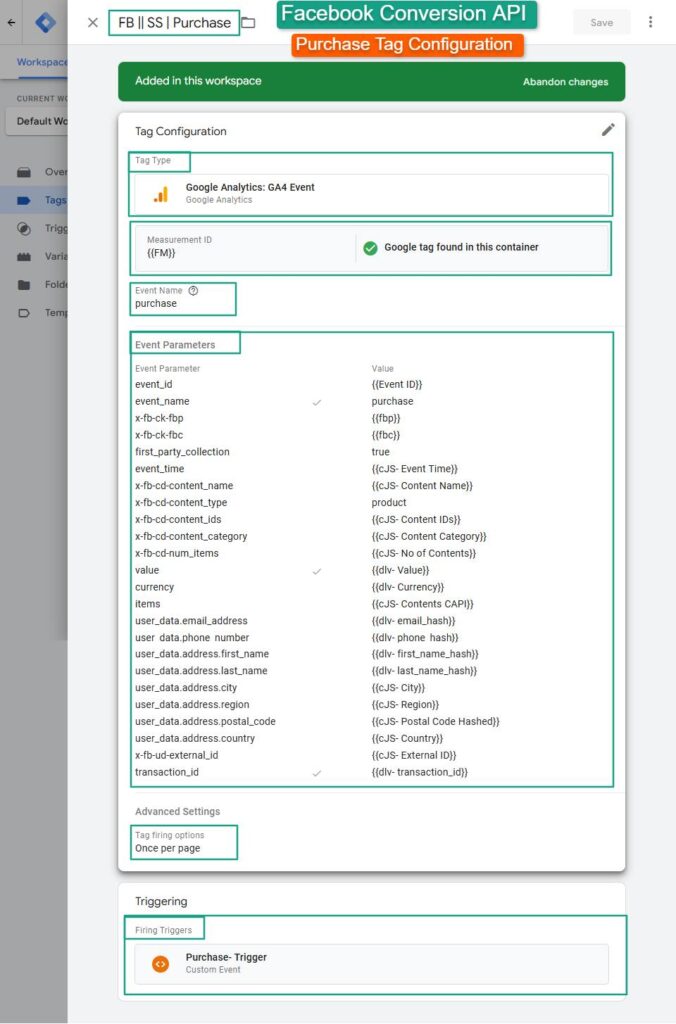Open the Default Workspace selector
The image size is (676, 1024).
(38, 121)
